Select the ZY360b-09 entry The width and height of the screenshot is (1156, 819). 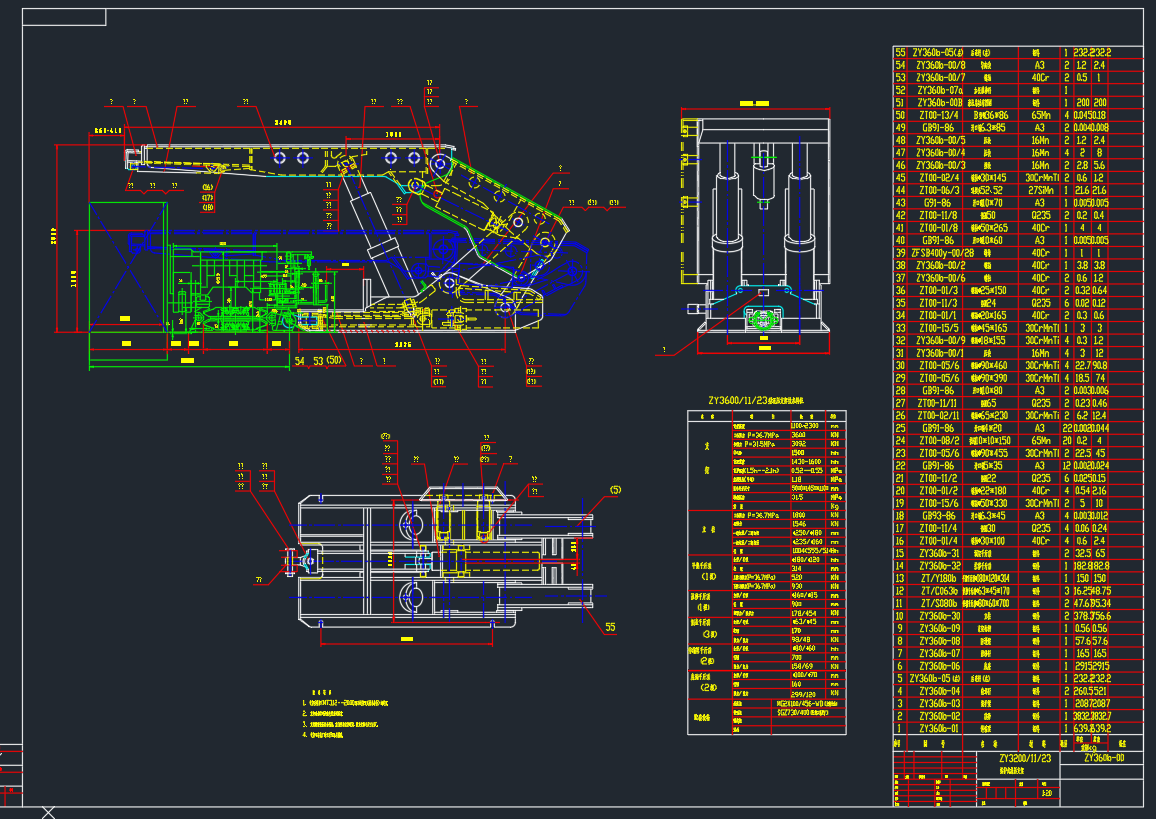point(939,630)
